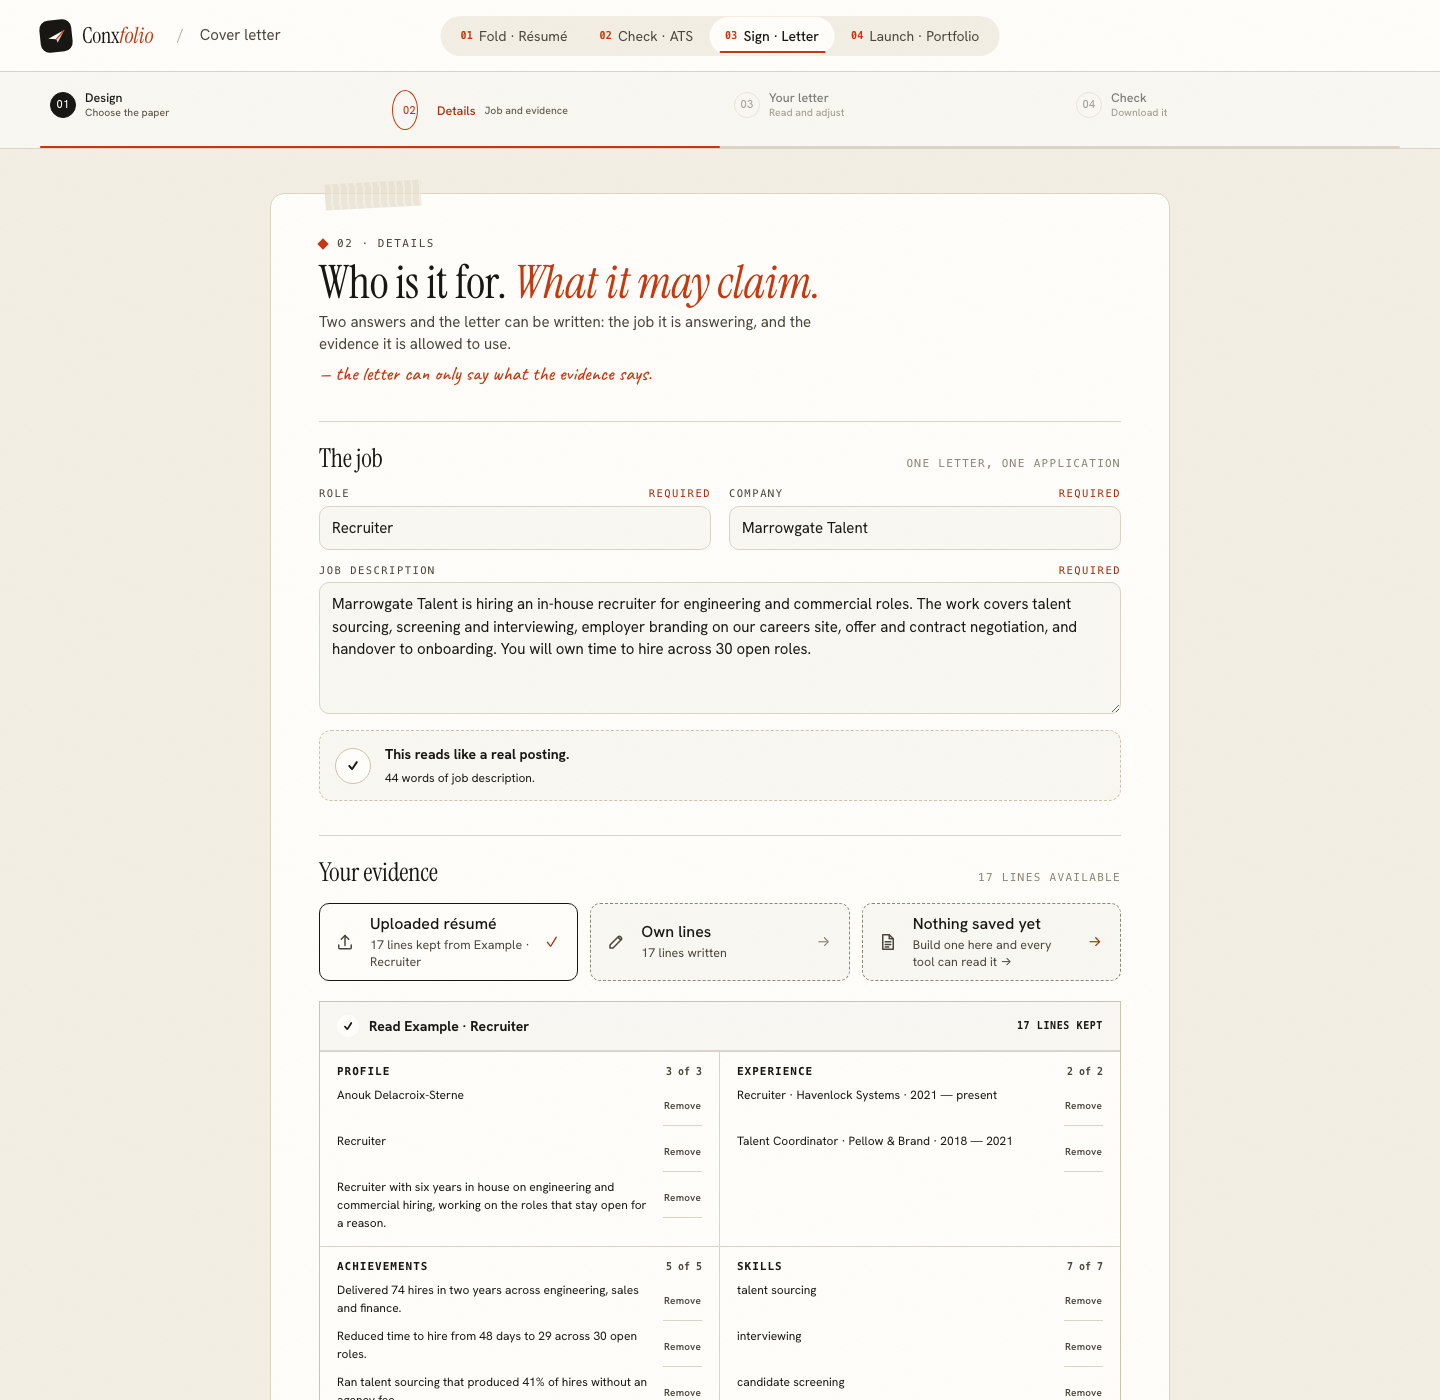Click the red arrow in Nothing saved yet card
Image resolution: width=1440 pixels, height=1400 pixels.
click(1095, 942)
